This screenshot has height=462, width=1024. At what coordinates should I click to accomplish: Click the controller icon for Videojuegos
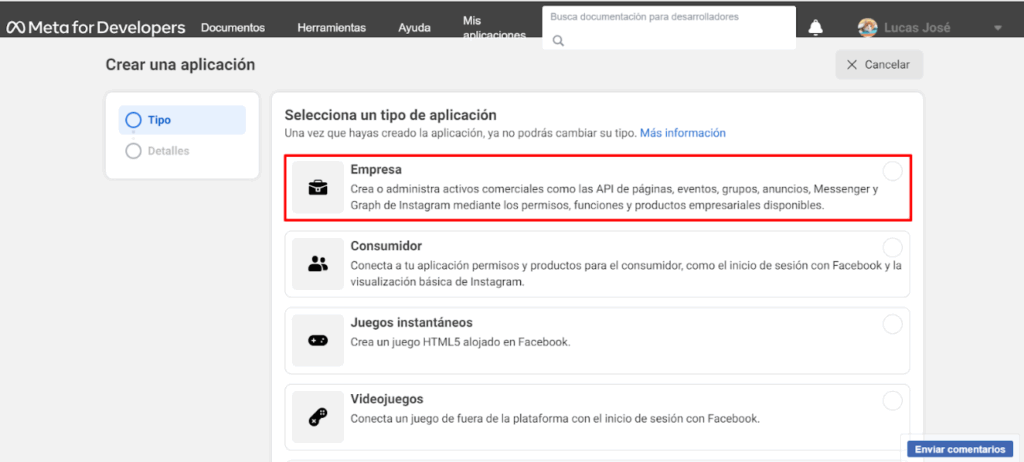click(x=318, y=416)
